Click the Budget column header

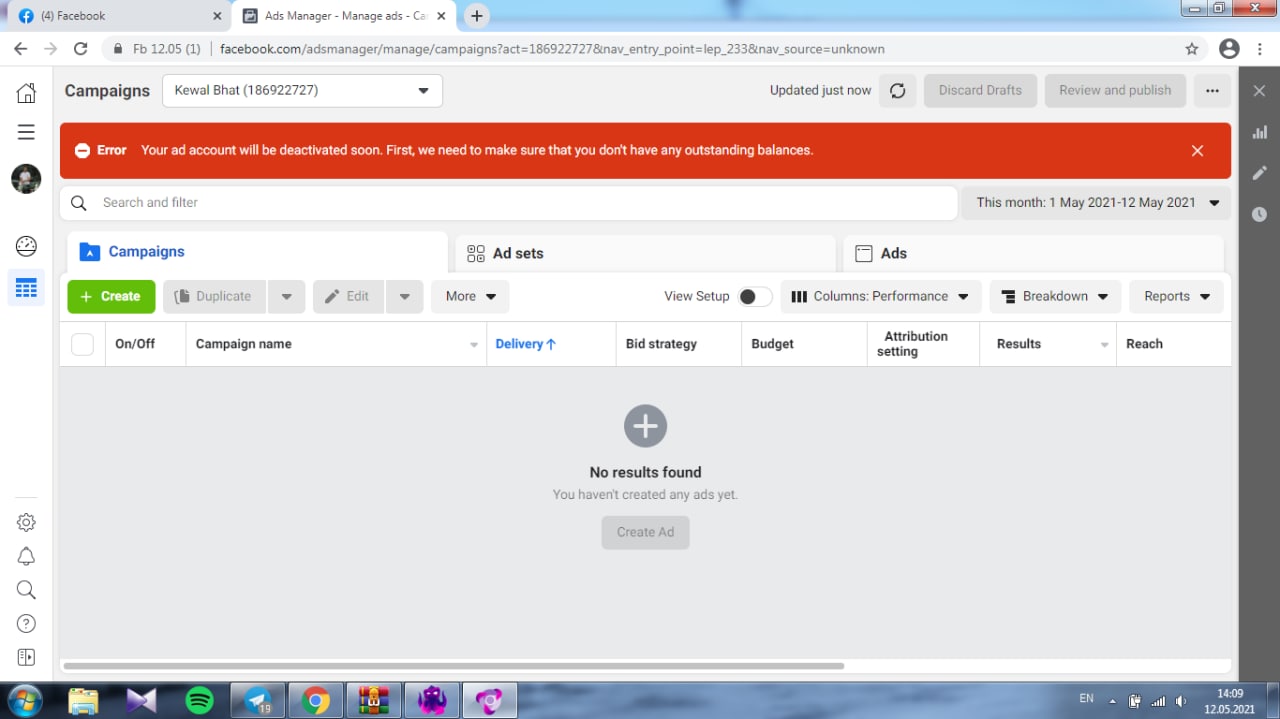tap(772, 344)
